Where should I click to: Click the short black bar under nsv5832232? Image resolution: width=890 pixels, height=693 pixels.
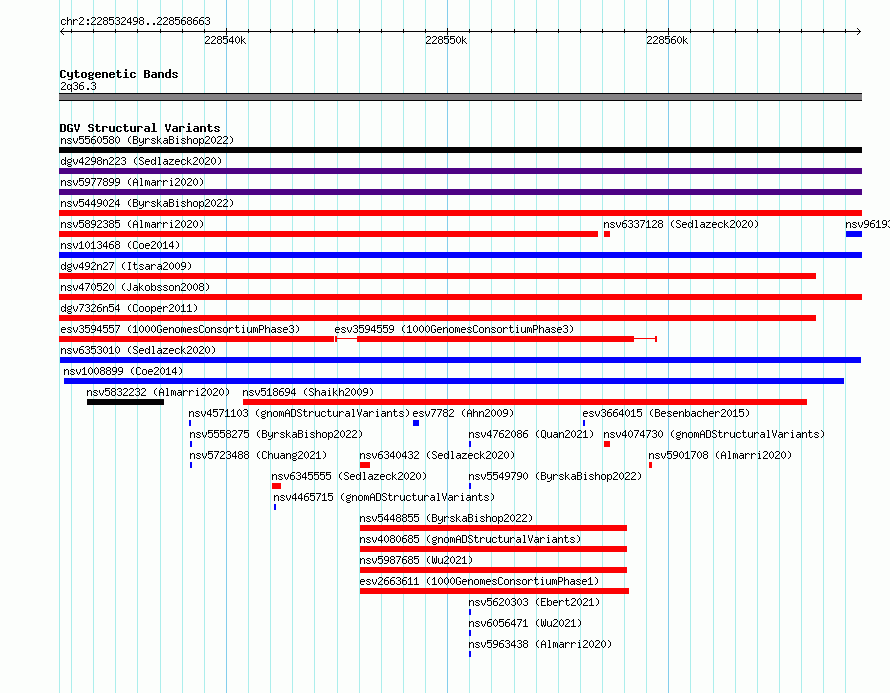tap(125, 402)
